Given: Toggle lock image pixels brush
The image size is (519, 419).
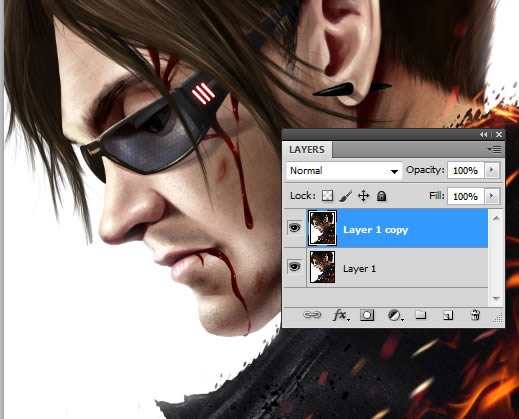Looking at the screenshot, I should (x=346, y=196).
